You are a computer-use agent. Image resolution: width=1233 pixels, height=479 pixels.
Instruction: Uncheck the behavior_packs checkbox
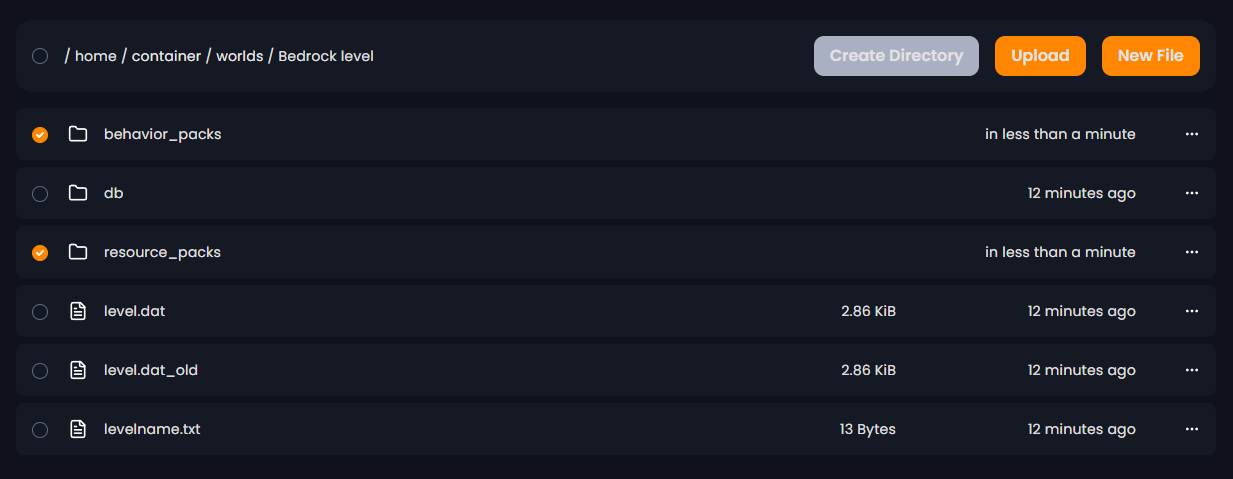click(x=40, y=135)
